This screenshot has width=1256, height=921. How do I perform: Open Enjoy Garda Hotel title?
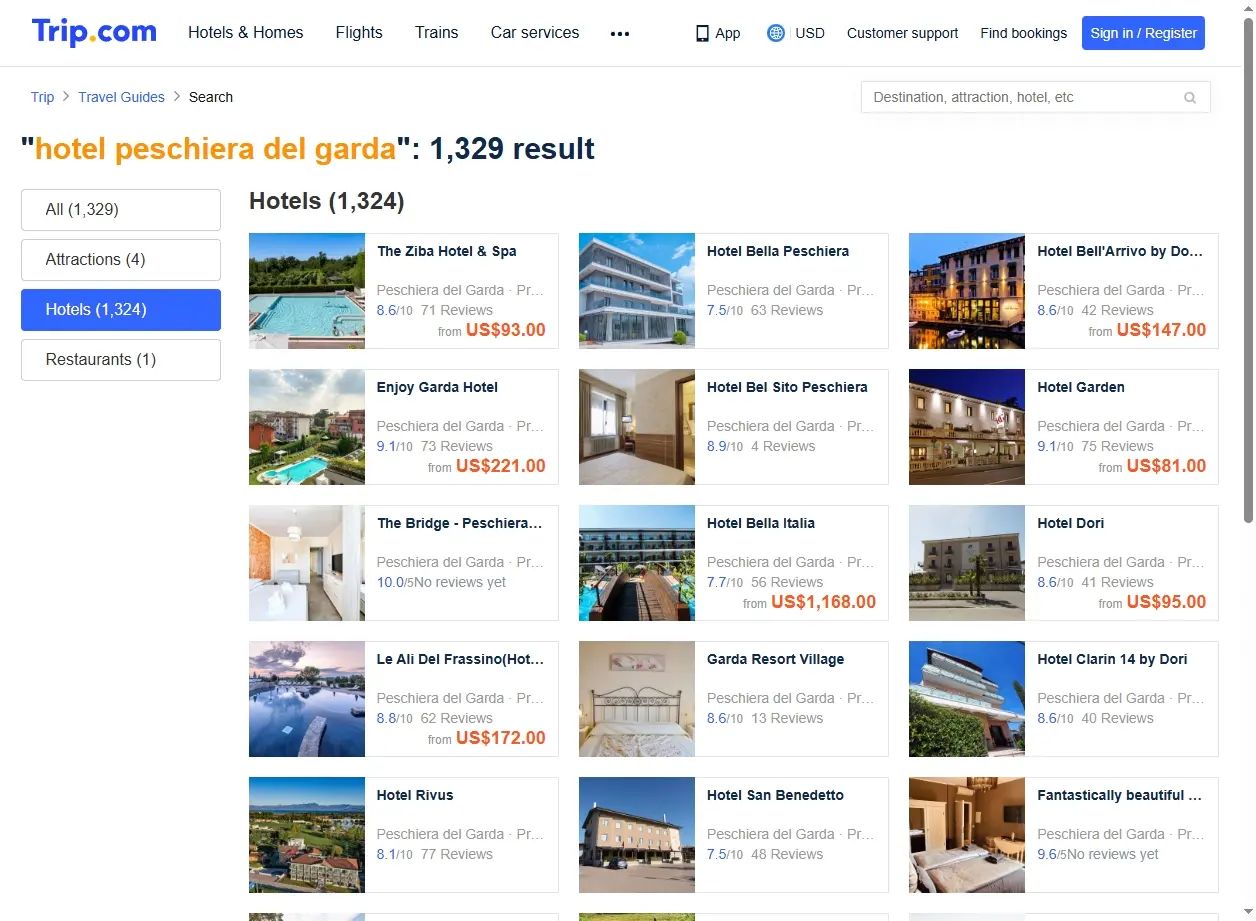point(437,387)
